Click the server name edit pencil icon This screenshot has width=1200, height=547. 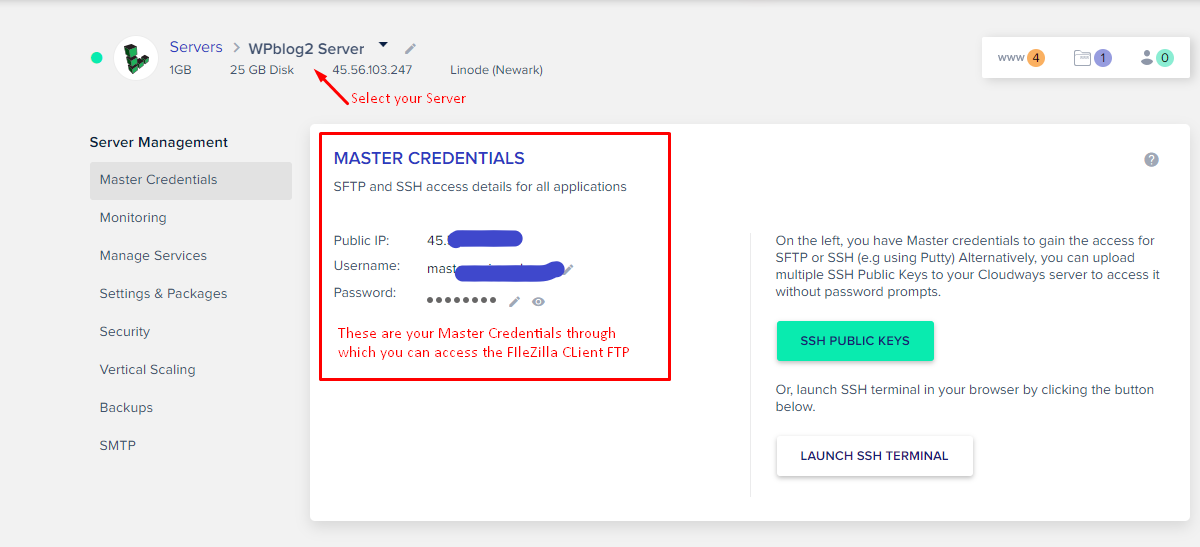point(410,48)
